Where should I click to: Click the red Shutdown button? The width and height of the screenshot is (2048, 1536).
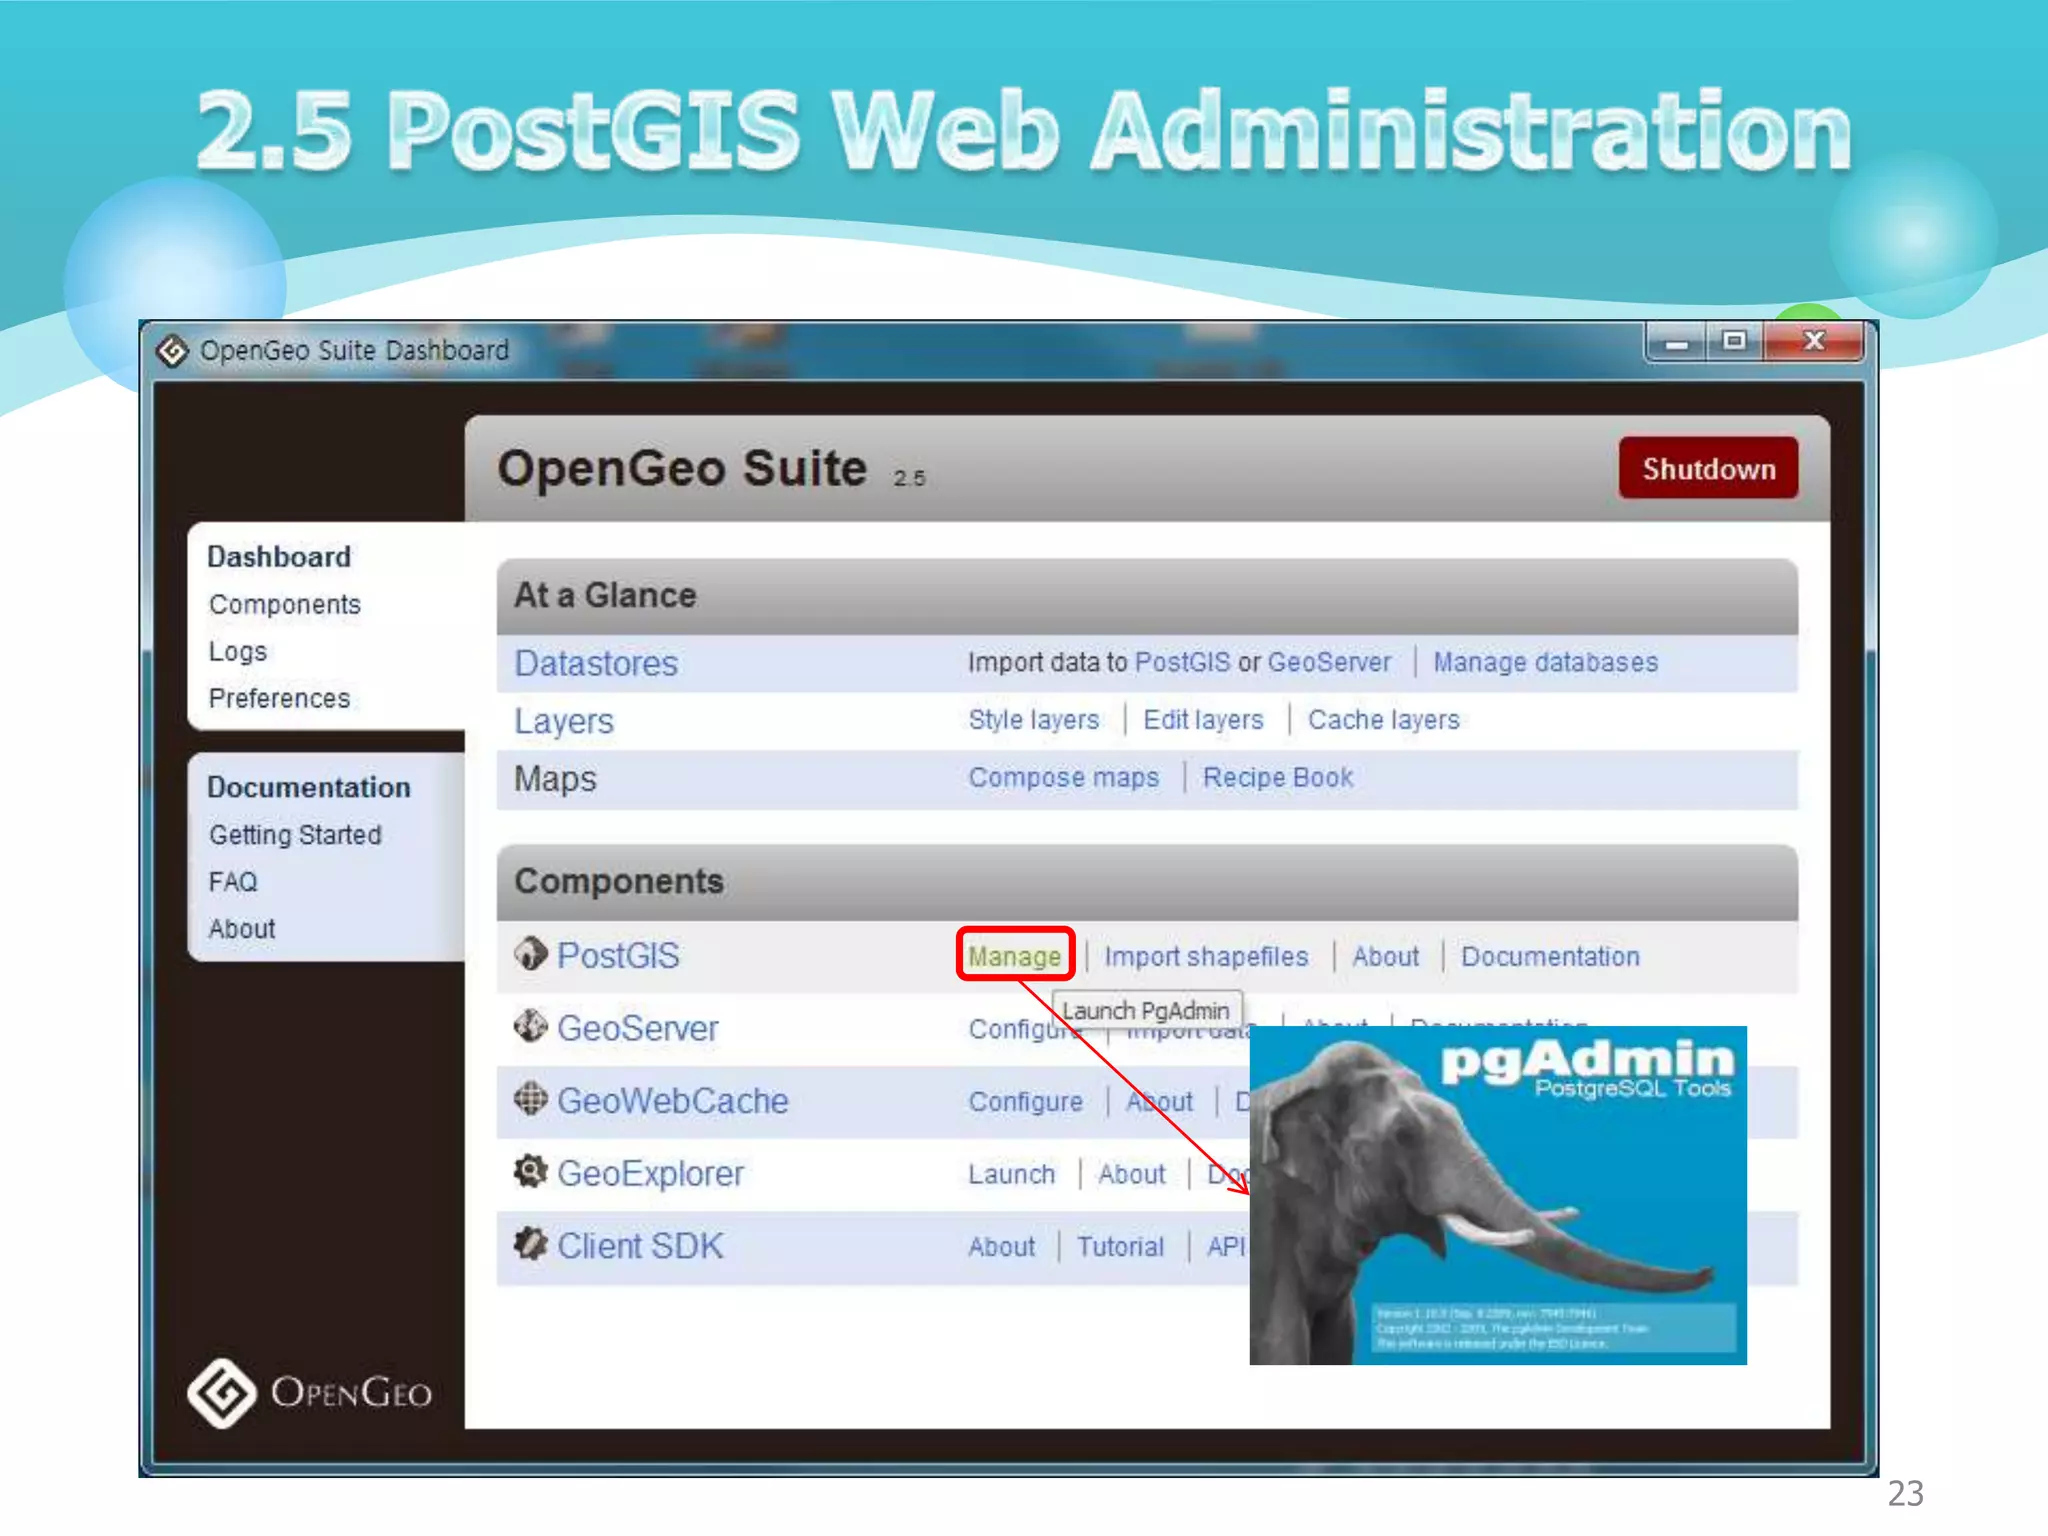coord(1708,468)
